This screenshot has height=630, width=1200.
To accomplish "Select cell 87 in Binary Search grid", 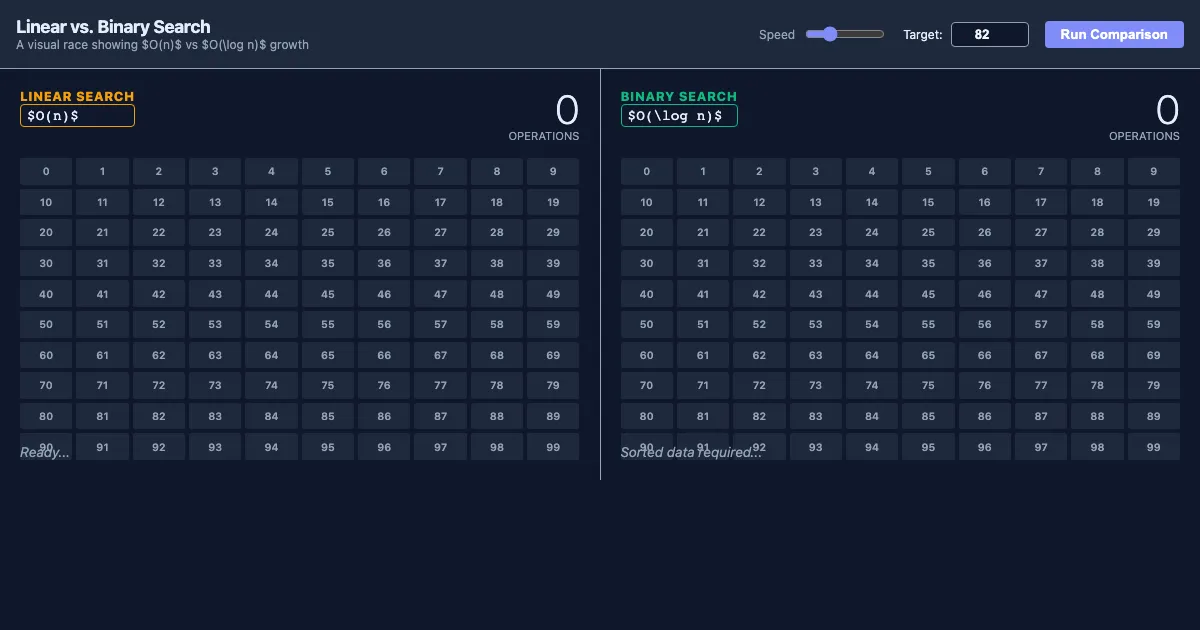I will (x=1041, y=416).
